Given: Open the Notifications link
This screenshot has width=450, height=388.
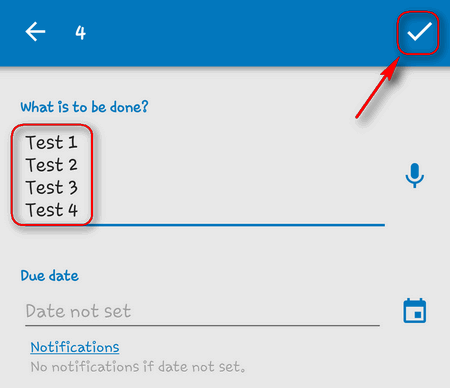Looking at the screenshot, I should [75, 347].
